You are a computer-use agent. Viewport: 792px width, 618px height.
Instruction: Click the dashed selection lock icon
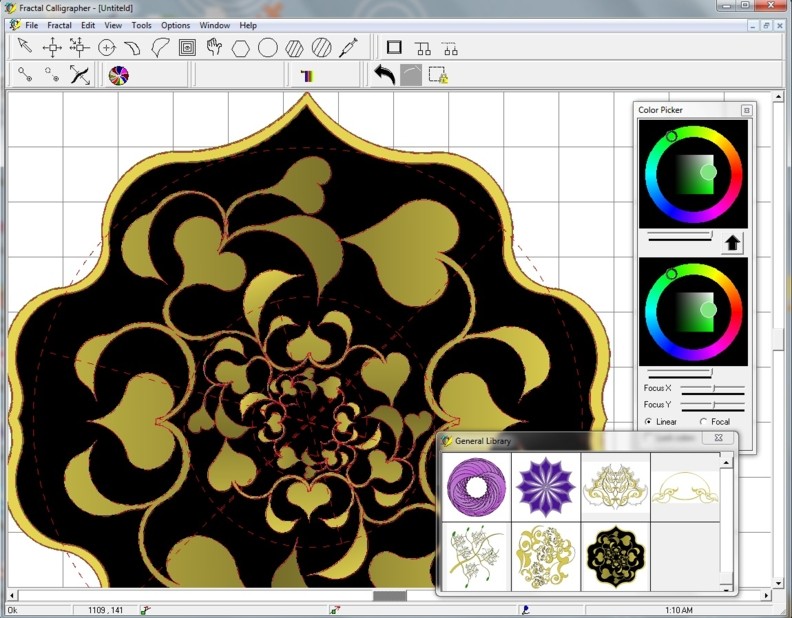[x=438, y=75]
